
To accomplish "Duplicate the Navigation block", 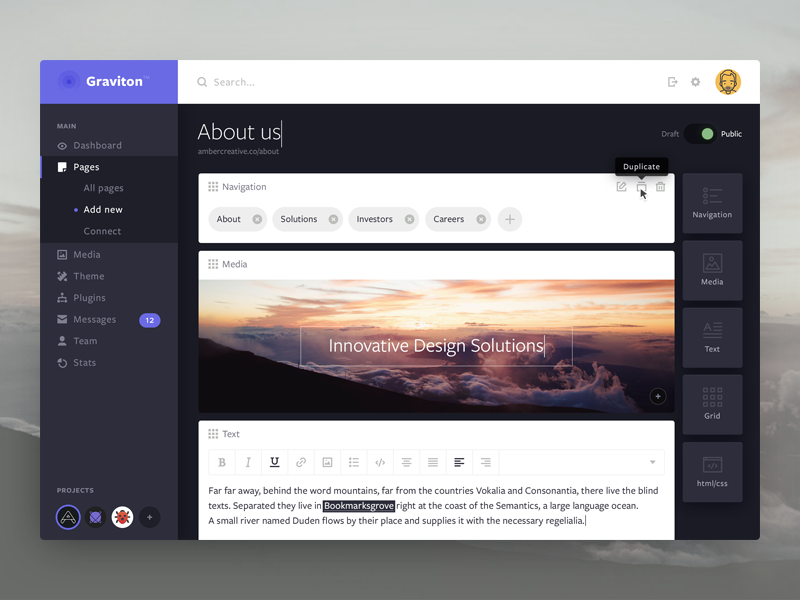I will (x=641, y=187).
